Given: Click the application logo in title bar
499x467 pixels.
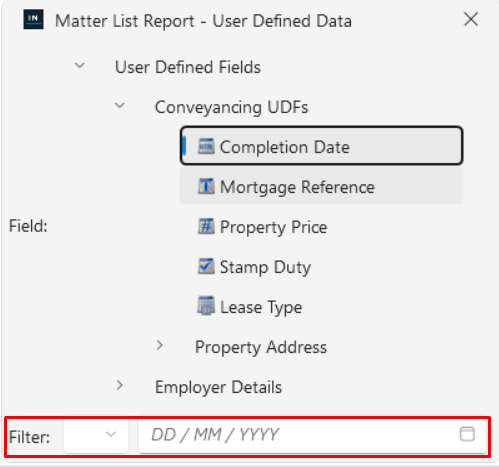Looking at the screenshot, I should tap(33, 20).
